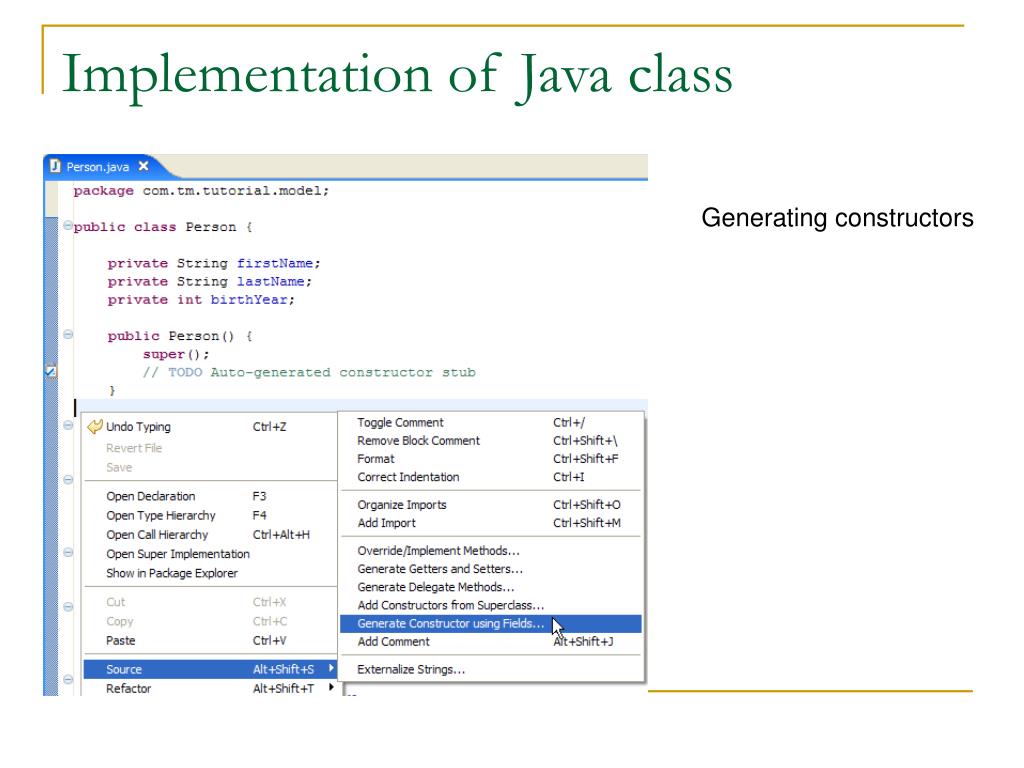The image size is (1024, 768).
Task: Click the greyed Save entry
Action: (x=210, y=468)
